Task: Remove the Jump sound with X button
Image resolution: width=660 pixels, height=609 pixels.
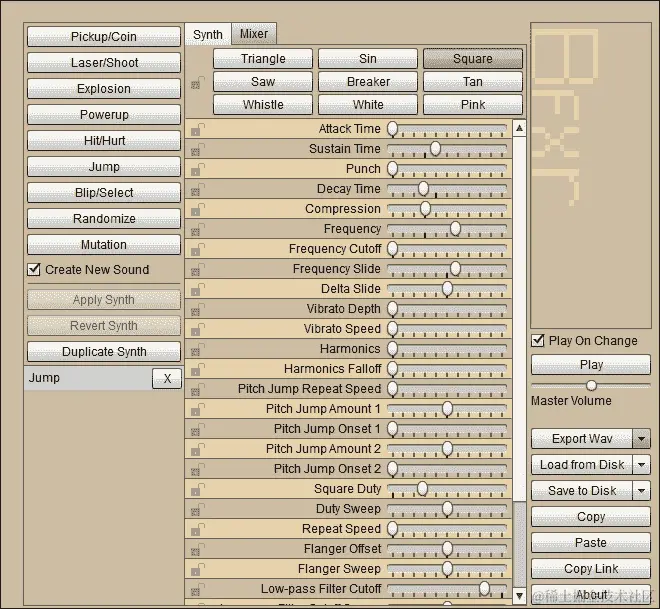Action: point(167,378)
